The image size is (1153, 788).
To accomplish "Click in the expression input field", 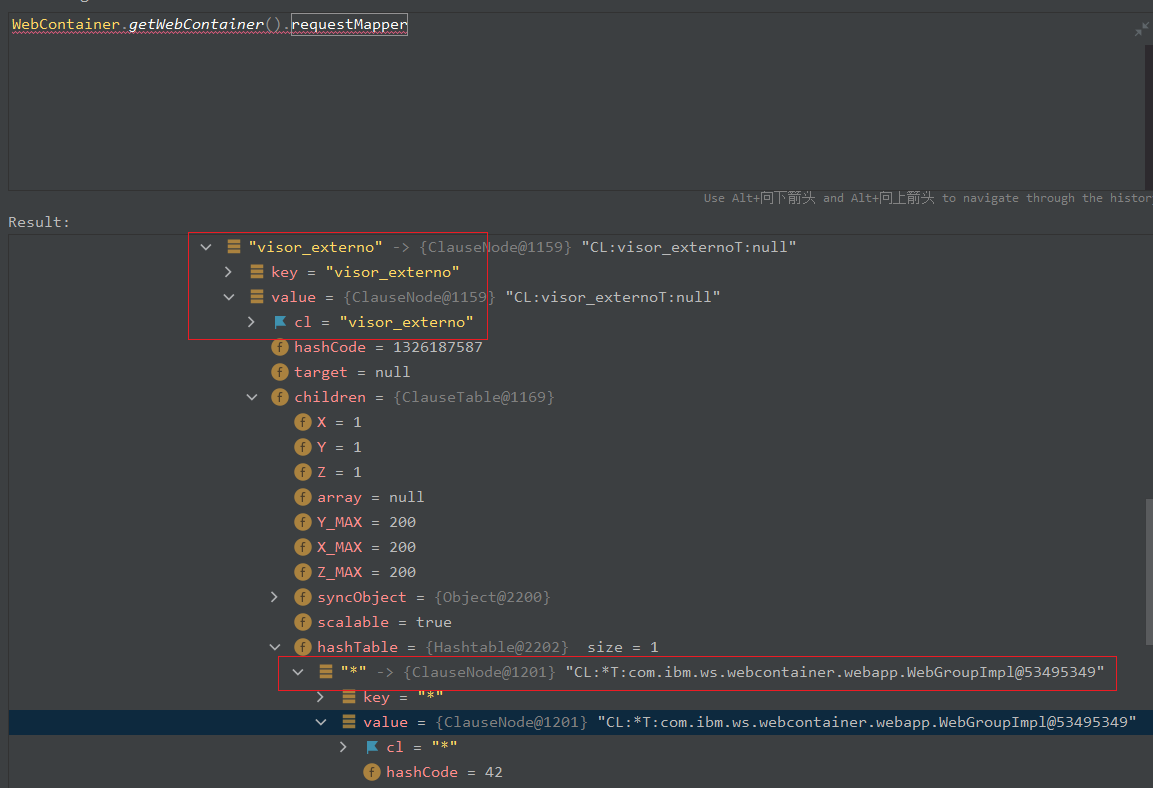I will coord(576,101).
